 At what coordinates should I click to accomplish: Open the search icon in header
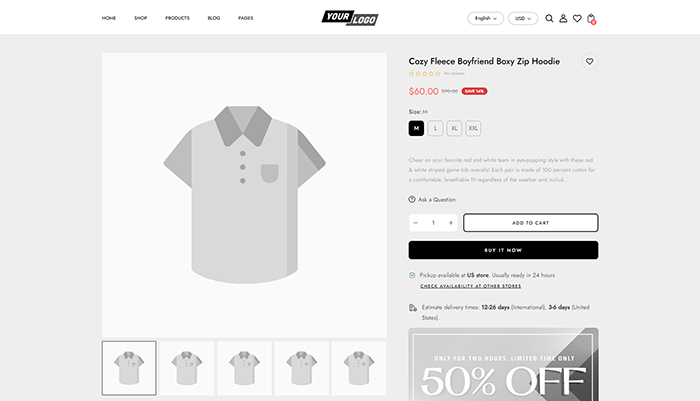[549, 18]
